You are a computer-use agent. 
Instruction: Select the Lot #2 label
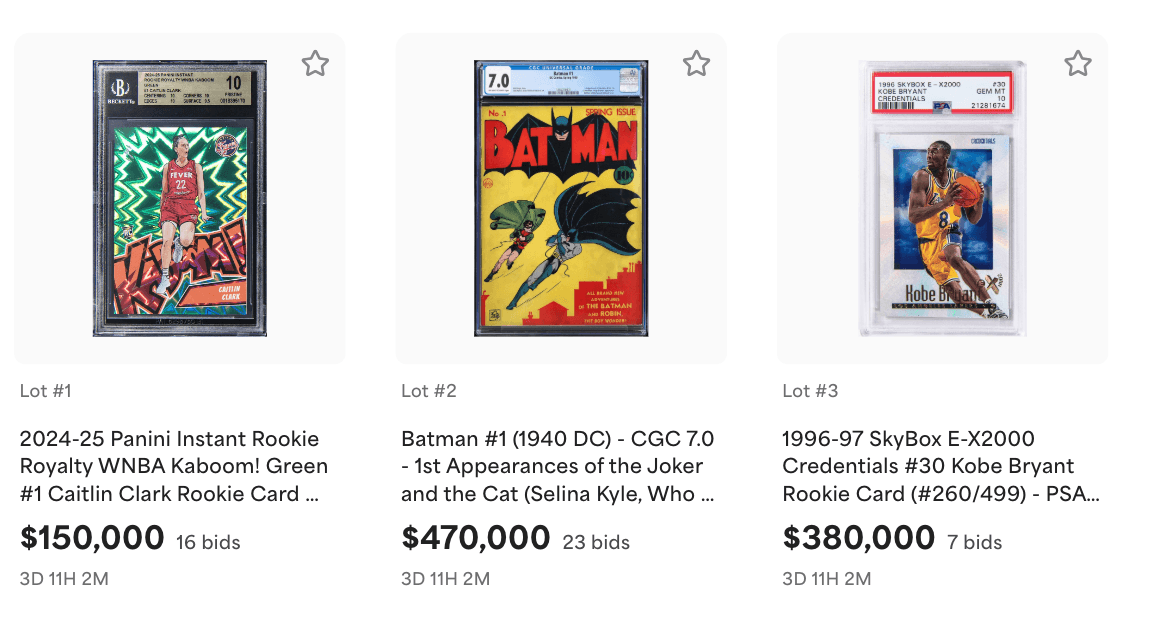click(x=429, y=391)
